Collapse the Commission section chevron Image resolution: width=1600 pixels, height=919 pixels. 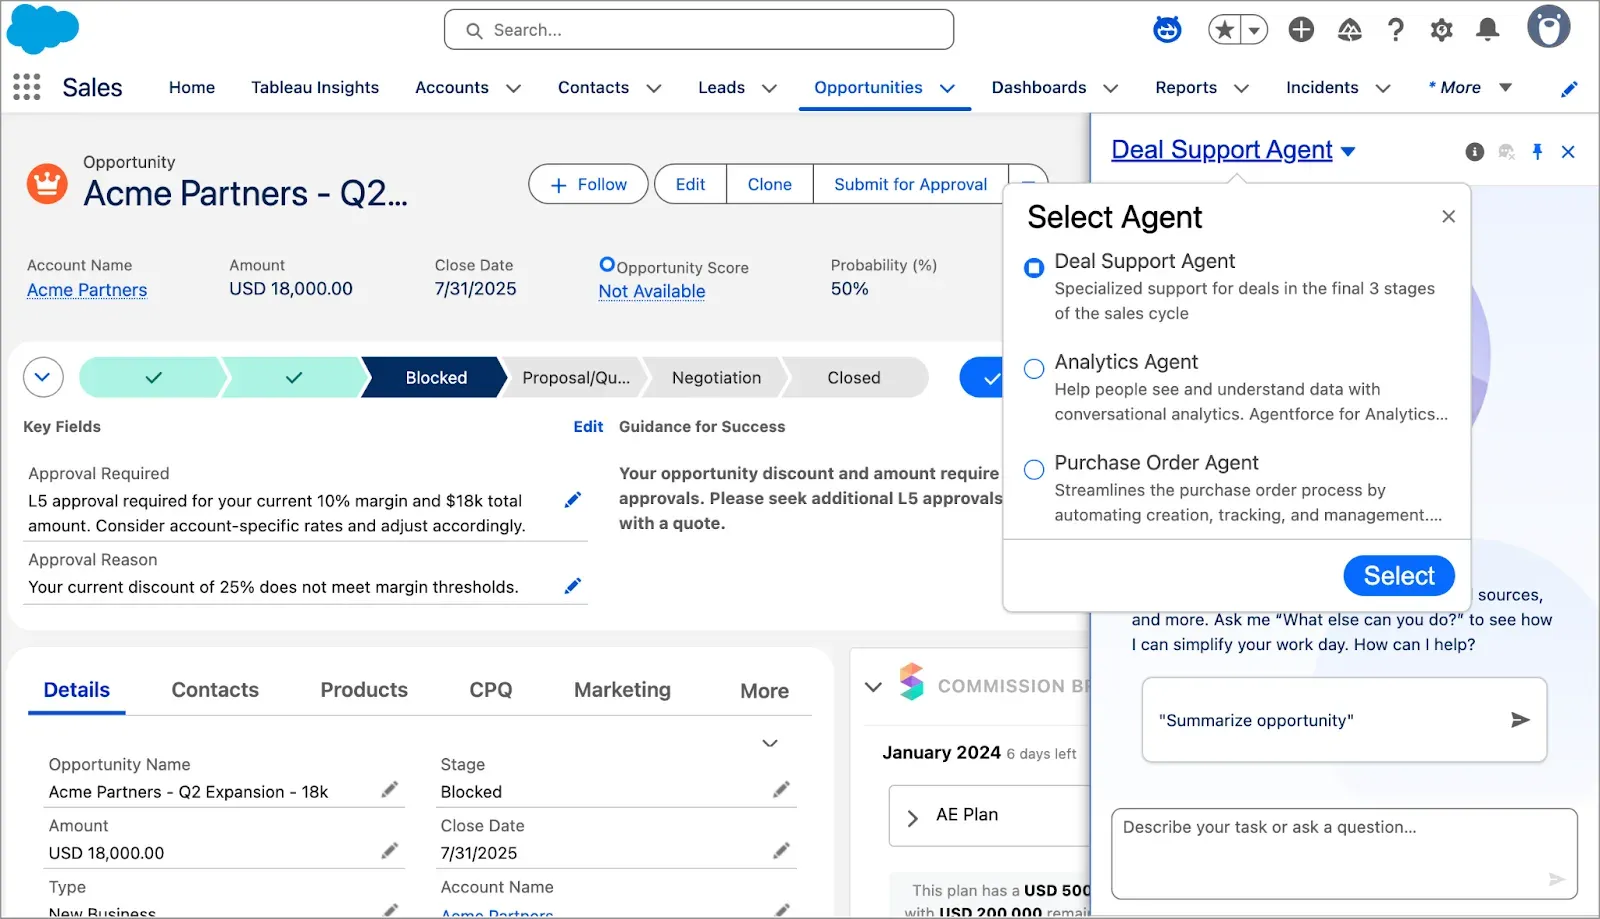[x=871, y=687]
